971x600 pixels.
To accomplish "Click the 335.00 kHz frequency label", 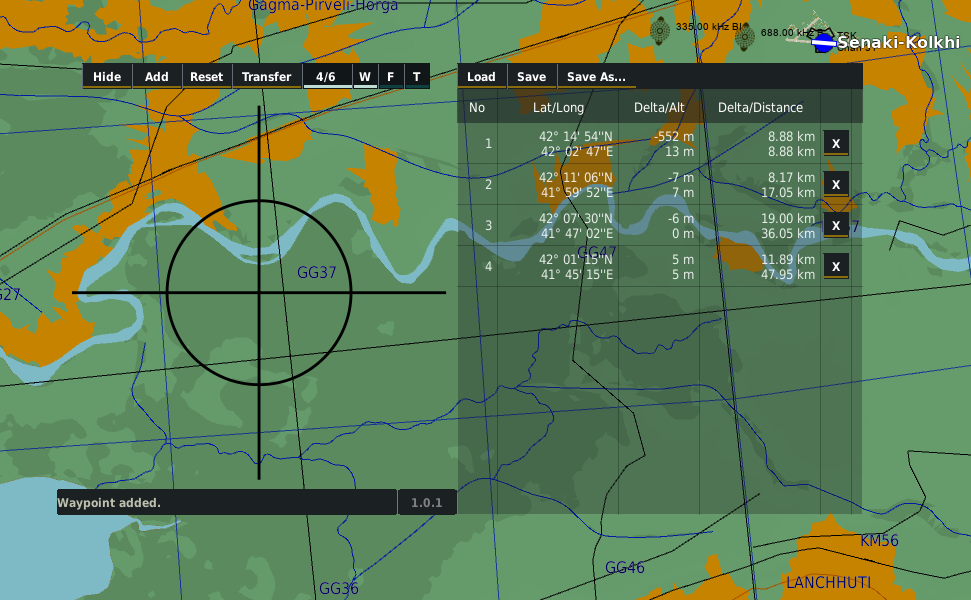I will [708, 27].
